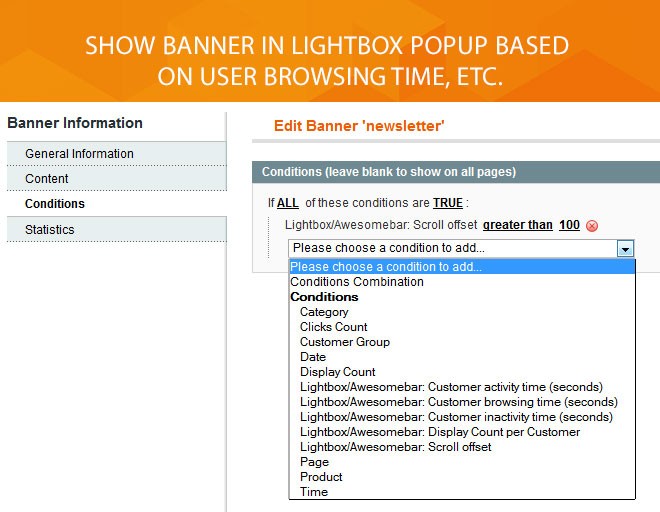Viewport: 660px width, 512px height.
Task: Click the TRUE value link
Action: coord(448,203)
